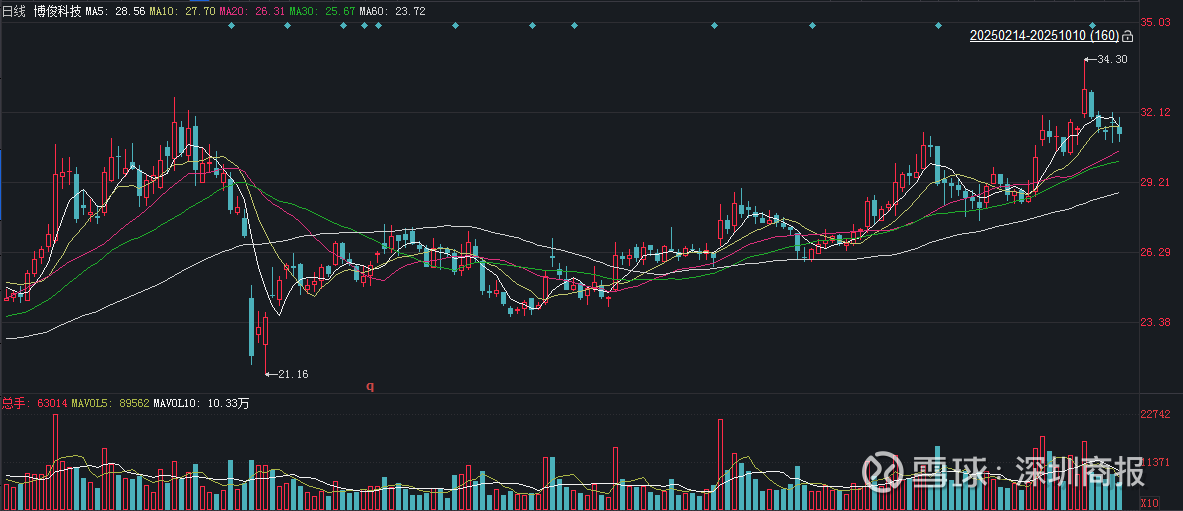Click the 21.16 low price arrow label
The width and height of the screenshot is (1183, 511).
pyautogui.click(x=289, y=374)
